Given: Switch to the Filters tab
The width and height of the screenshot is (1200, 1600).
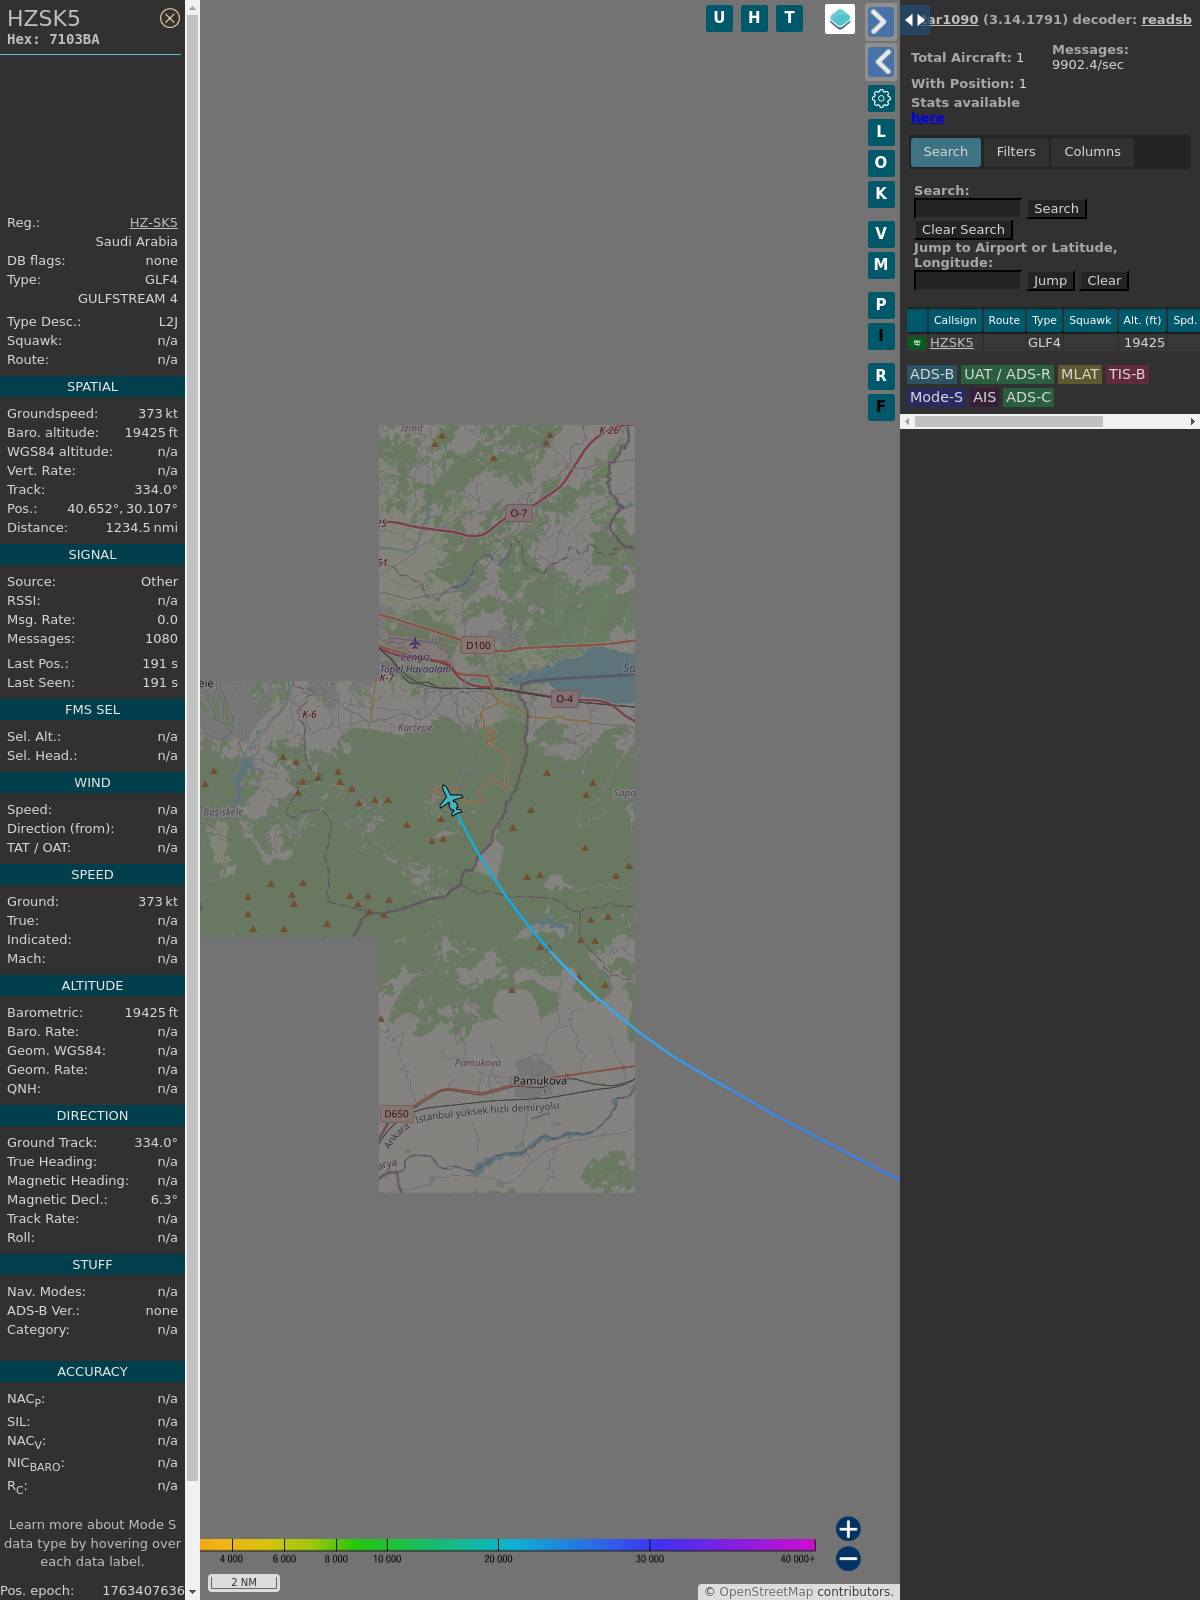Looking at the screenshot, I should click(1015, 152).
